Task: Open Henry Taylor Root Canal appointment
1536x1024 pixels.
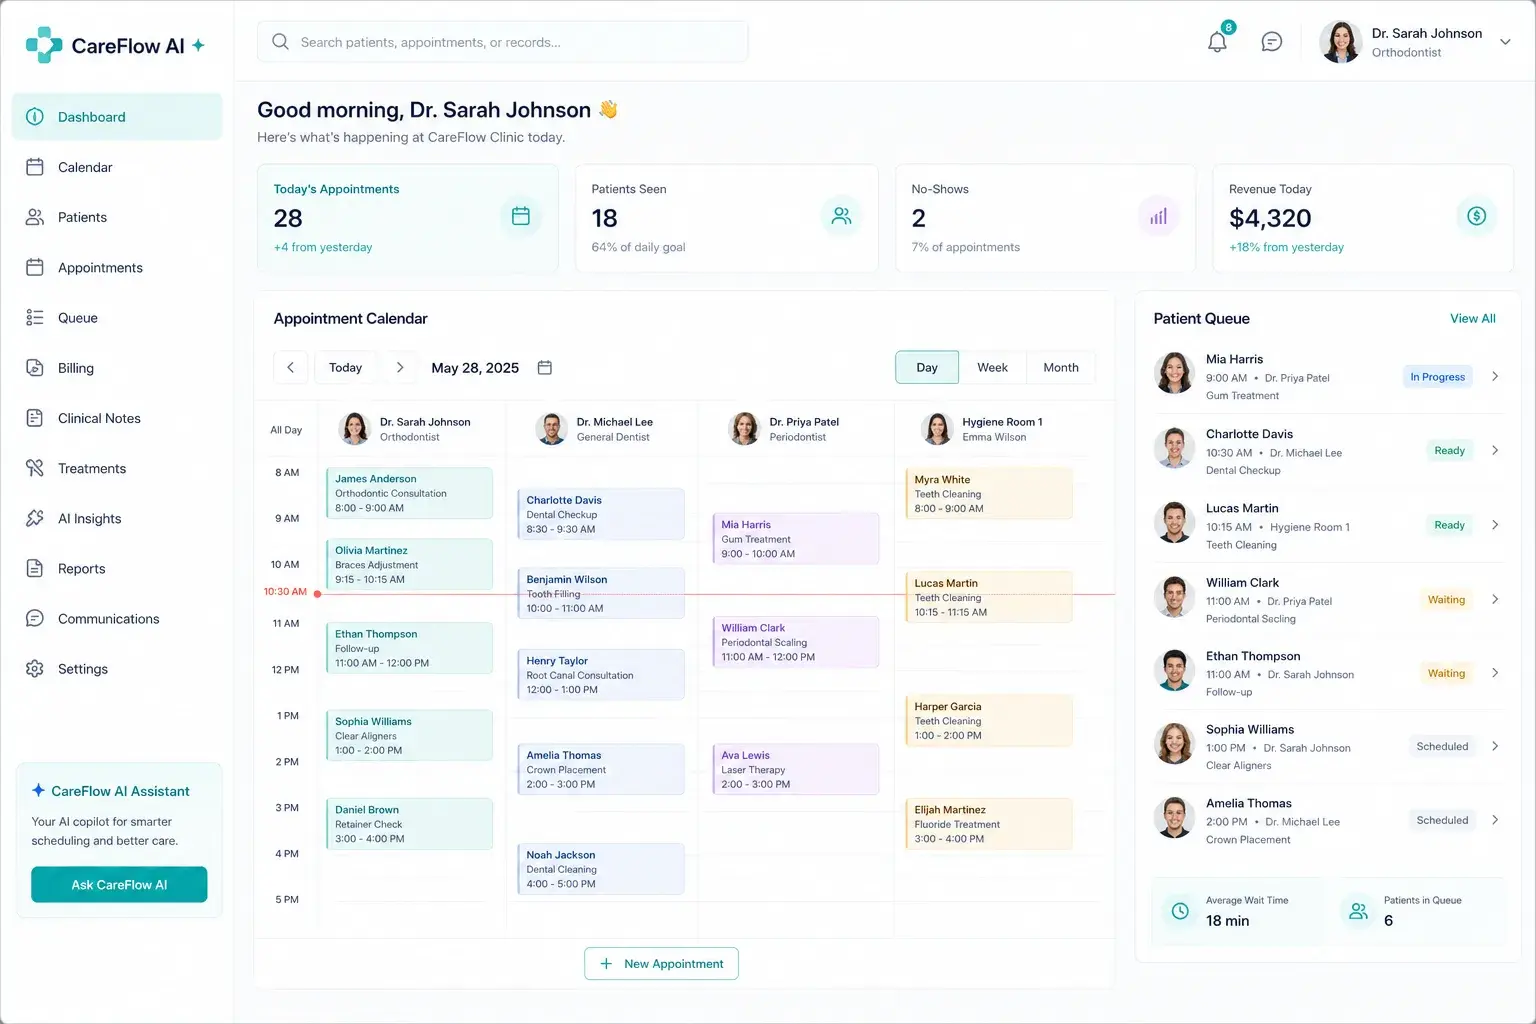Action: click(x=600, y=675)
